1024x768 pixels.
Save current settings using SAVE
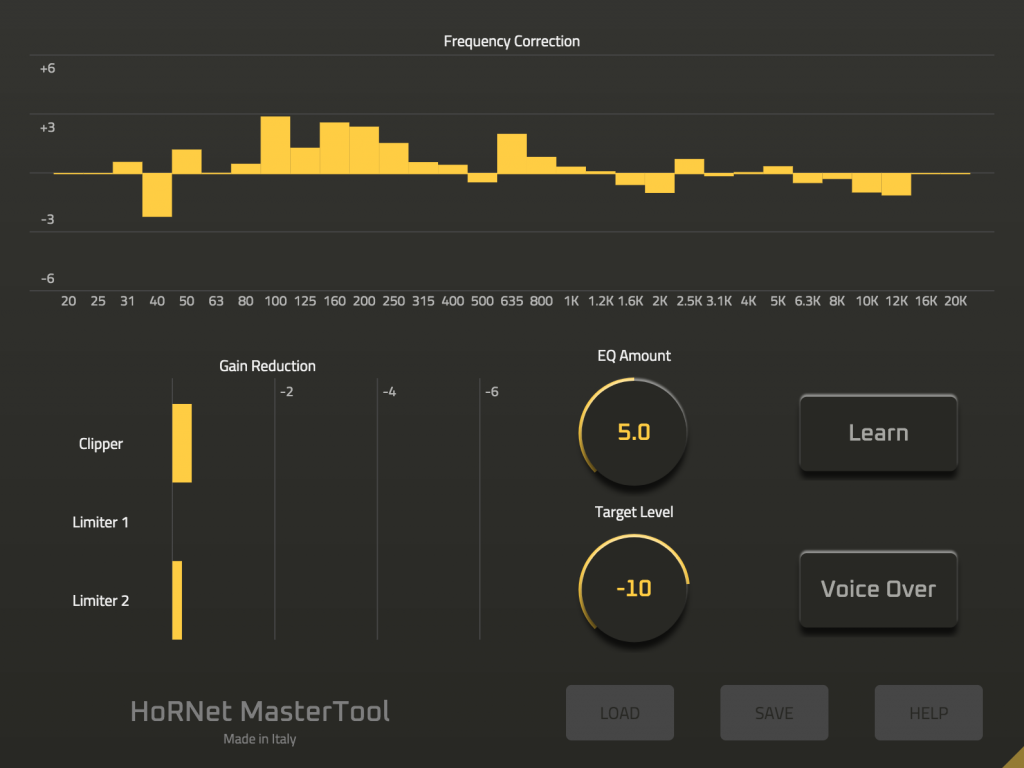click(x=773, y=712)
